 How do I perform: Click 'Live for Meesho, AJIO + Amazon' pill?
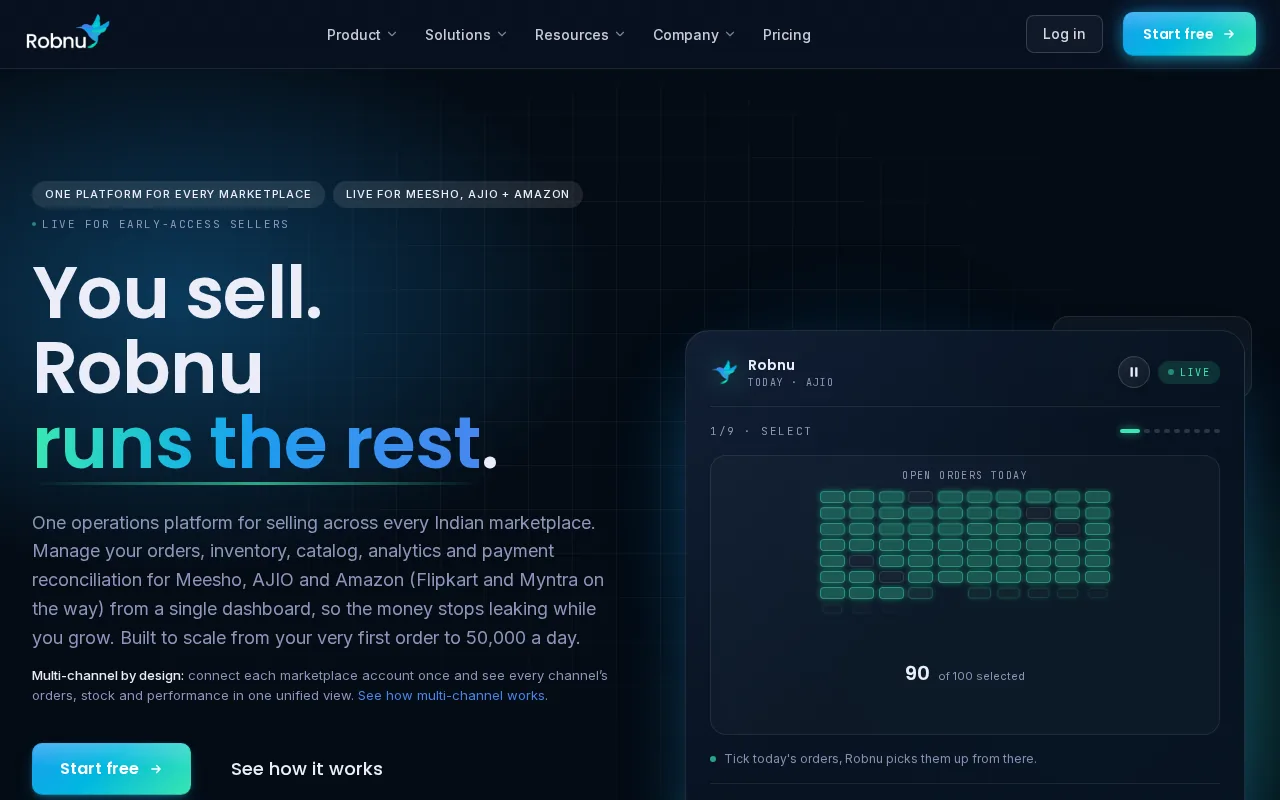coord(458,194)
